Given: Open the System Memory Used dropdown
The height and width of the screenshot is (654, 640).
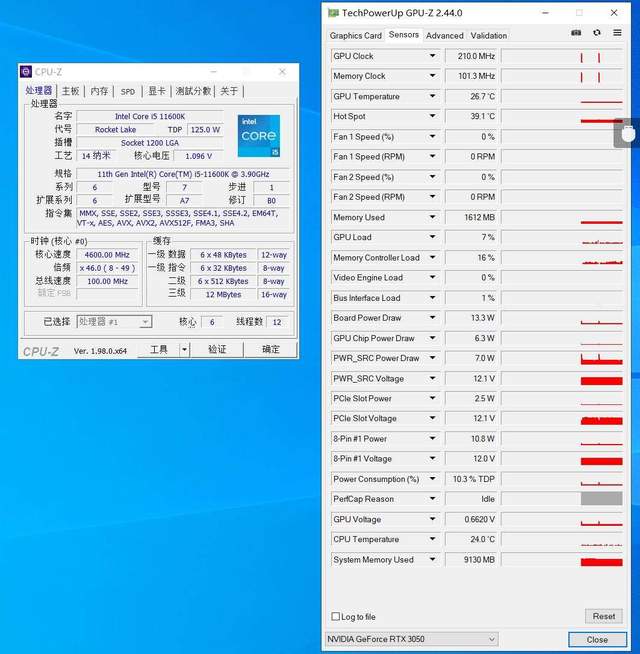Looking at the screenshot, I should click(x=433, y=559).
